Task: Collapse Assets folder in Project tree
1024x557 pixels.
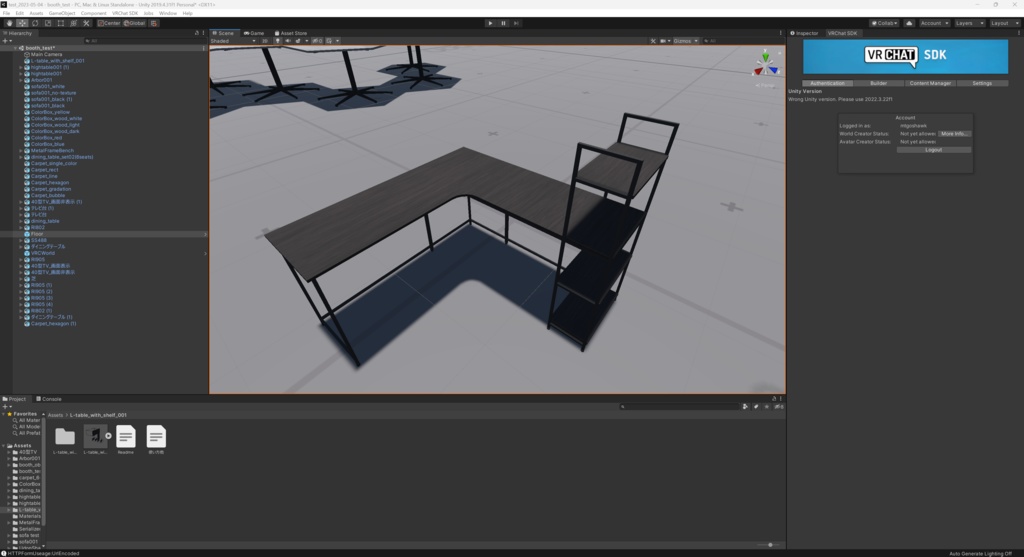Action: point(4,445)
